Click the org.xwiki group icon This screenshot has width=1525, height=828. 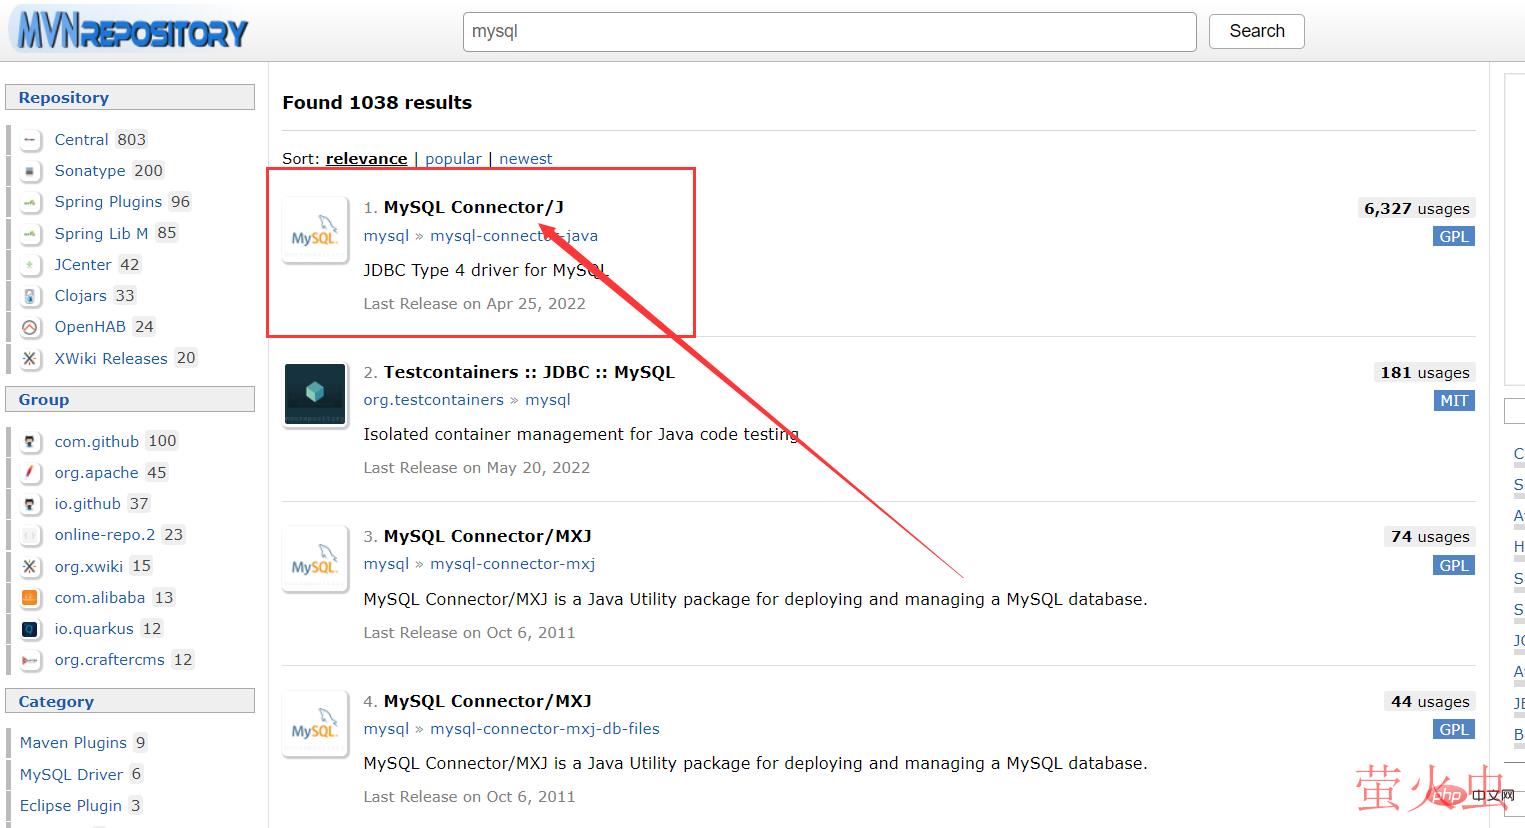tap(30, 567)
